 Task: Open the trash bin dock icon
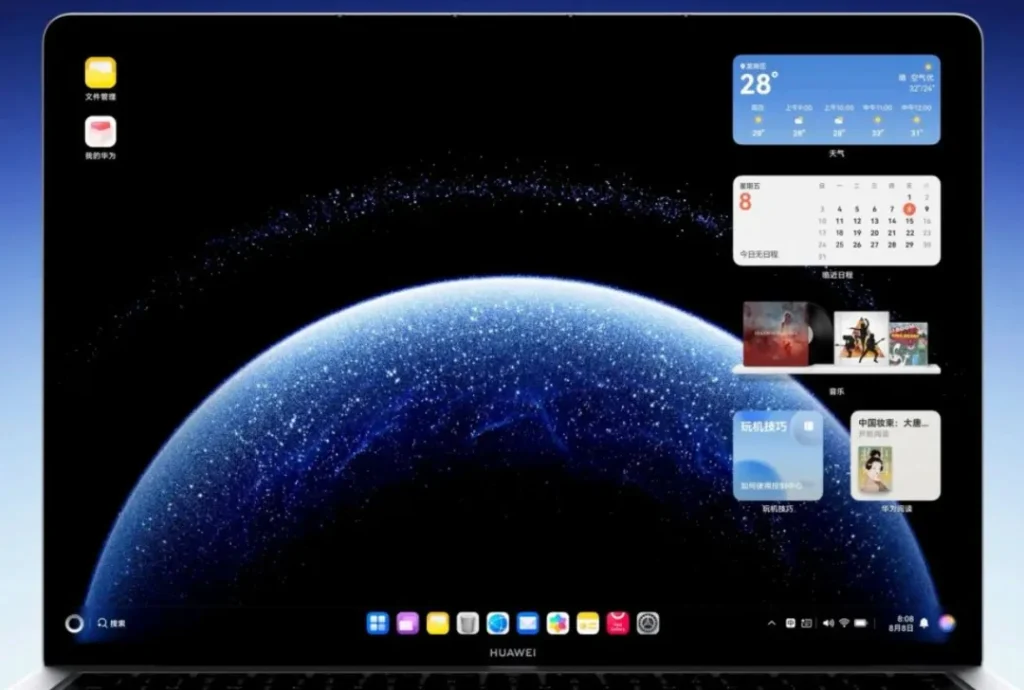click(x=468, y=623)
